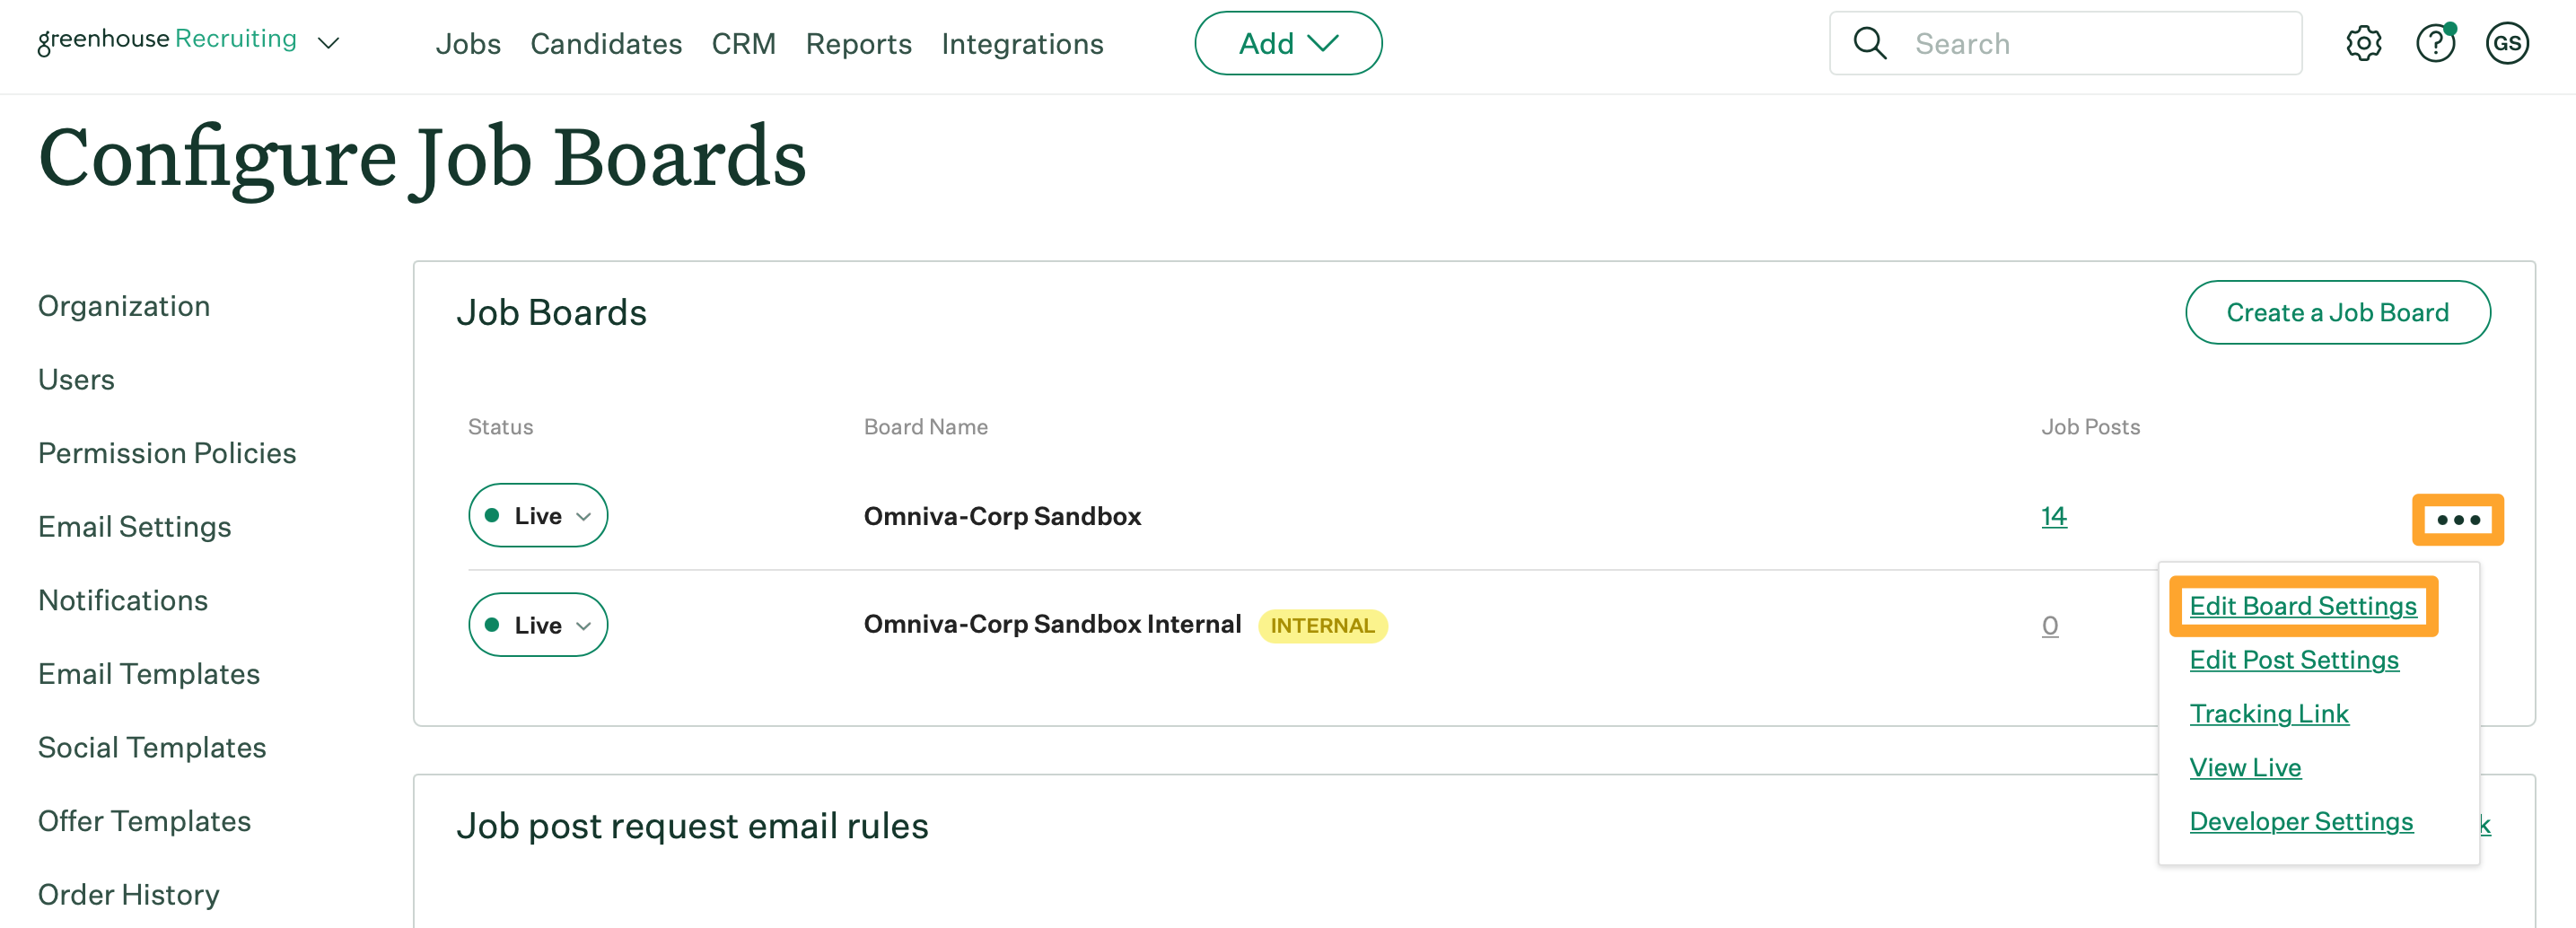Open Developer Settings from the menu
2576x928 pixels.
click(2300, 822)
